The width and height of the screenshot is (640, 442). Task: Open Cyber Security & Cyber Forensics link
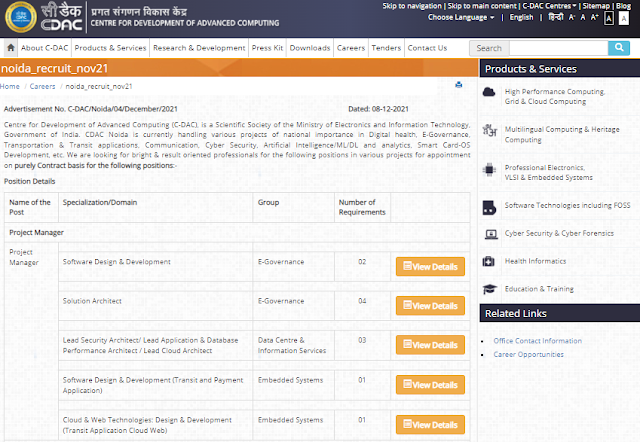tap(559, 233)
